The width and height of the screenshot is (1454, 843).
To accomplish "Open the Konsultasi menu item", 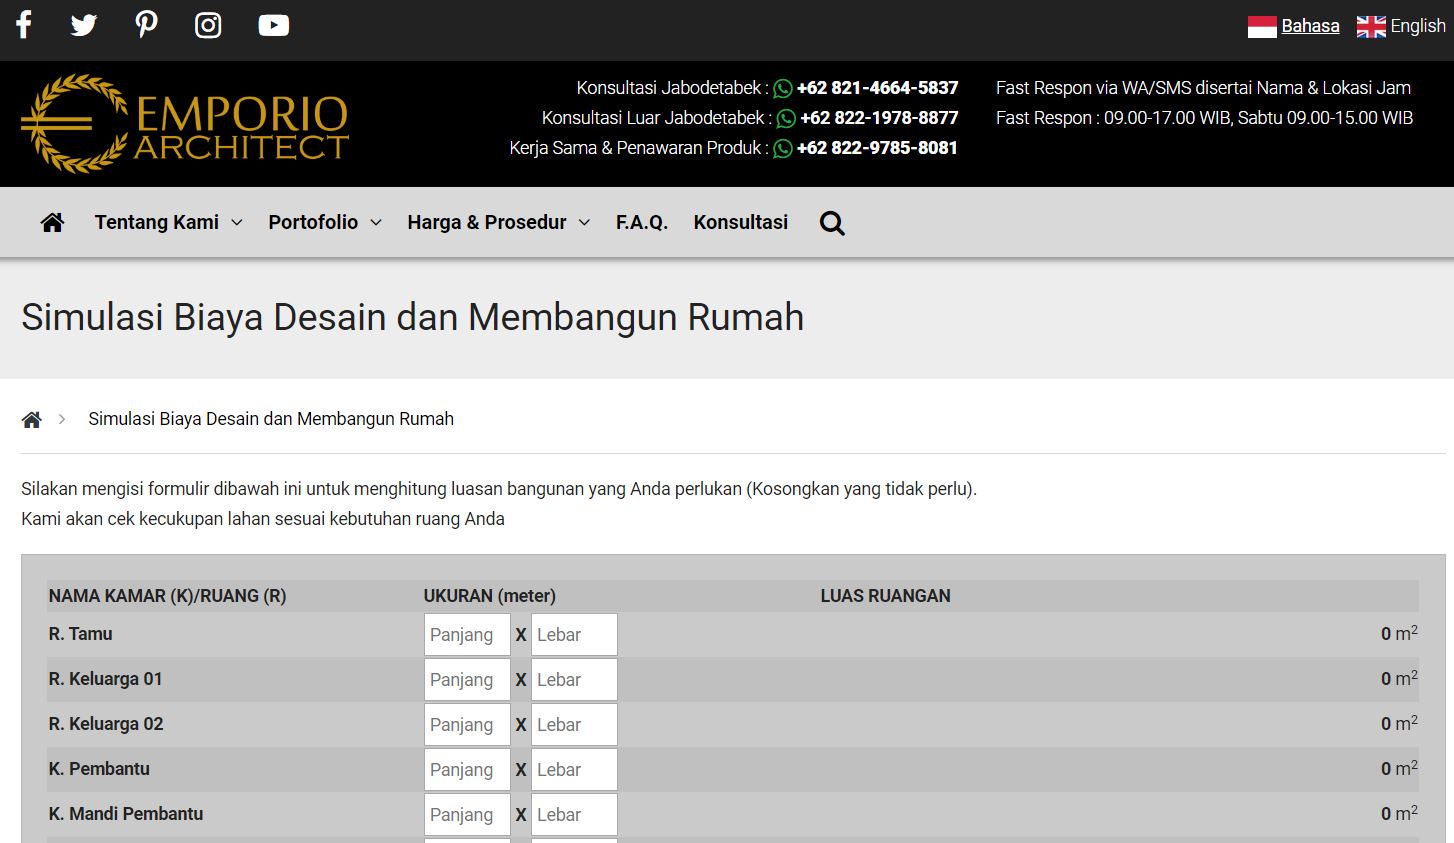I will 741,222.
